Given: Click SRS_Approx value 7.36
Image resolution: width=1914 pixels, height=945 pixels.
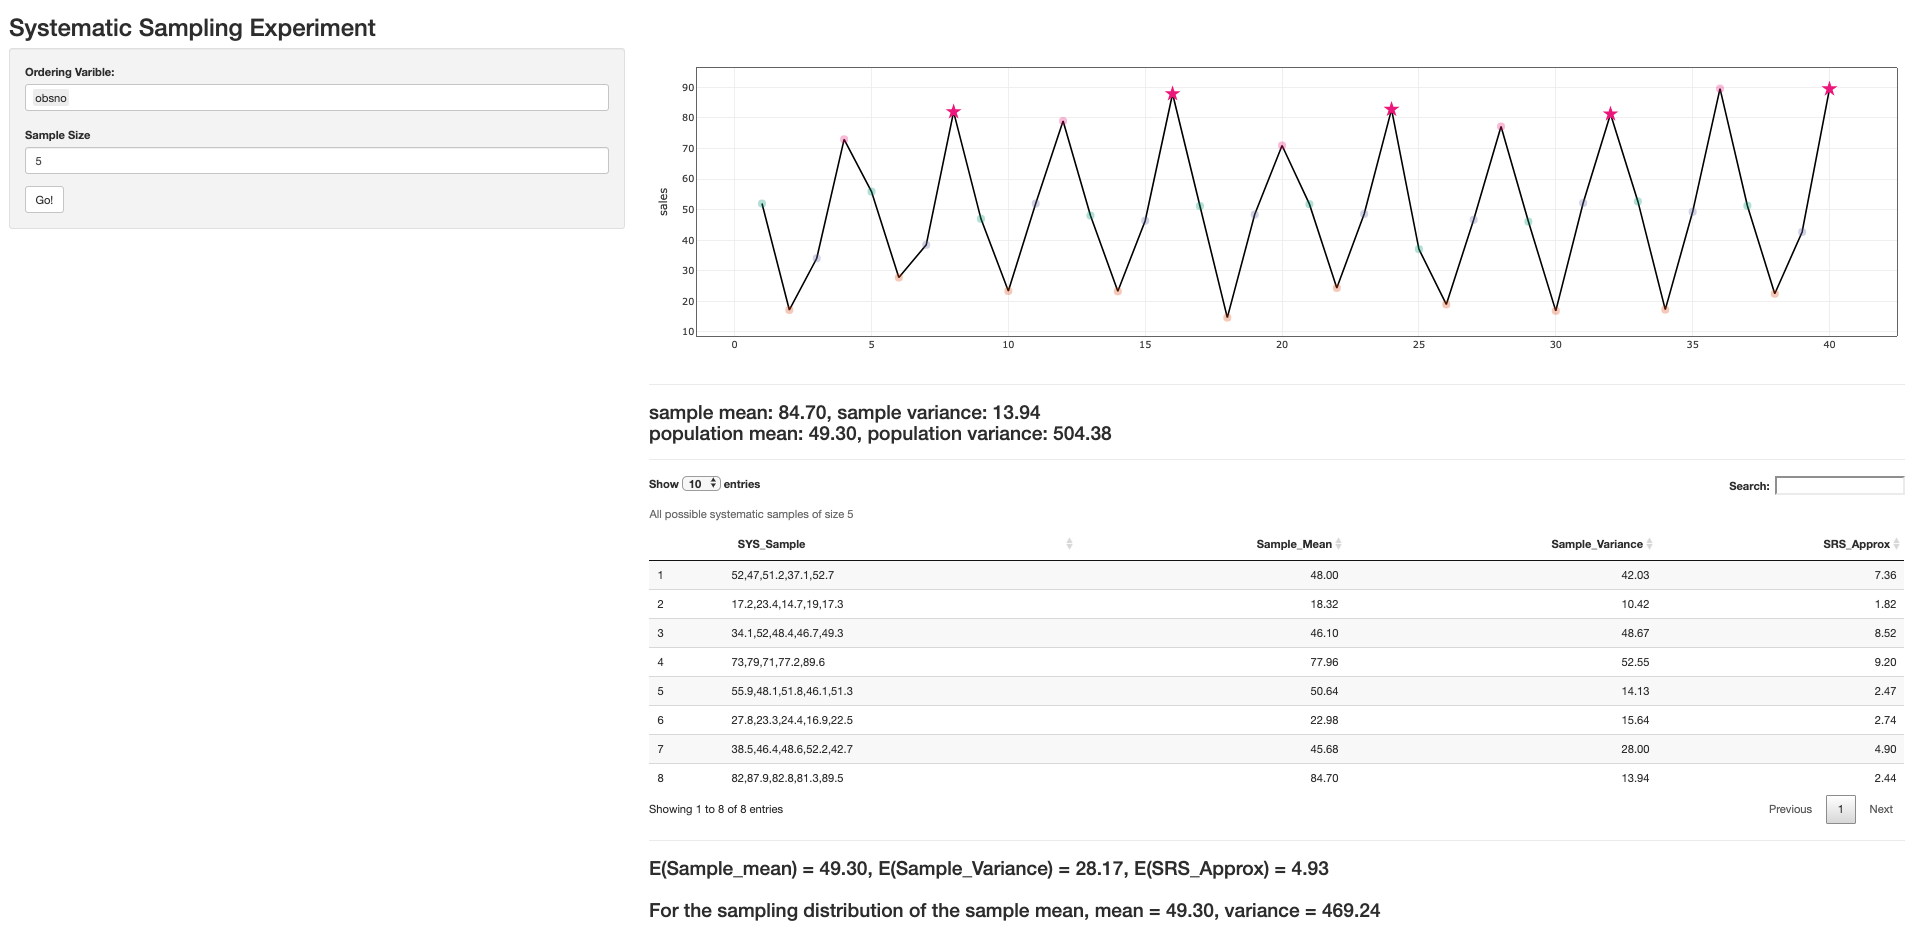Looking at the screenshot, I should click(x=1885, y=575).
